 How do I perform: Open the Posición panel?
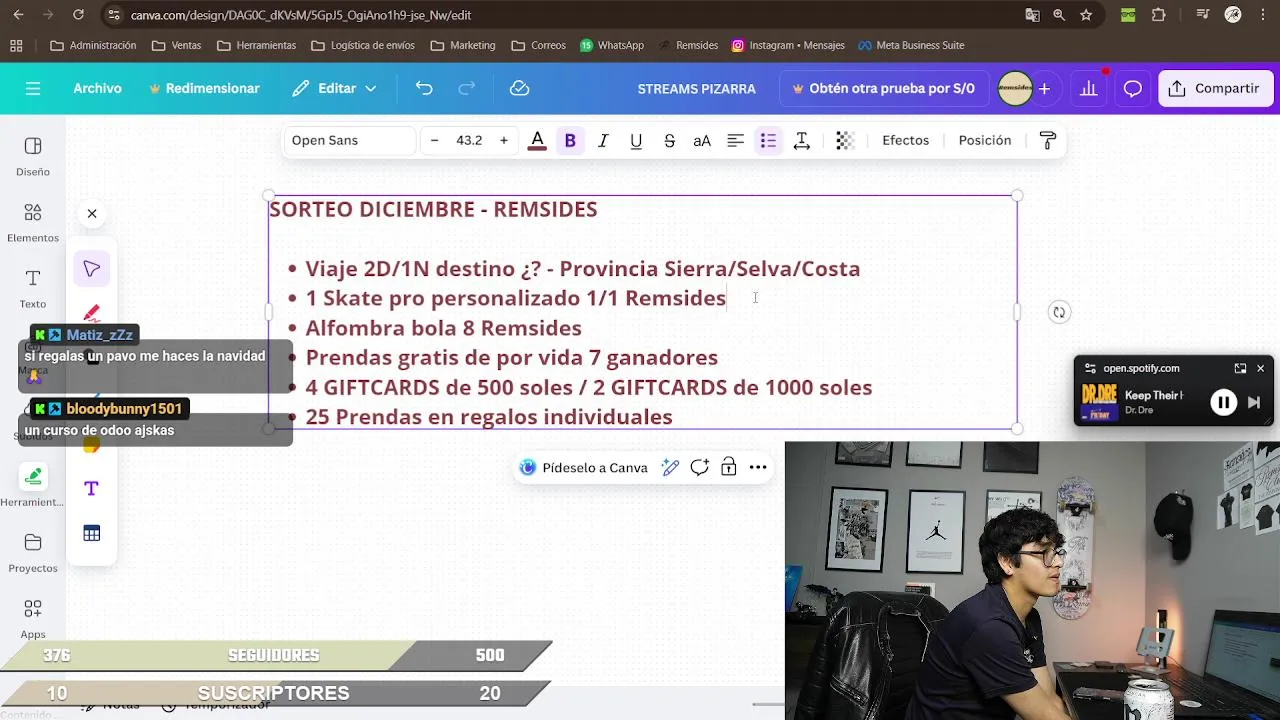coord(985,140)
